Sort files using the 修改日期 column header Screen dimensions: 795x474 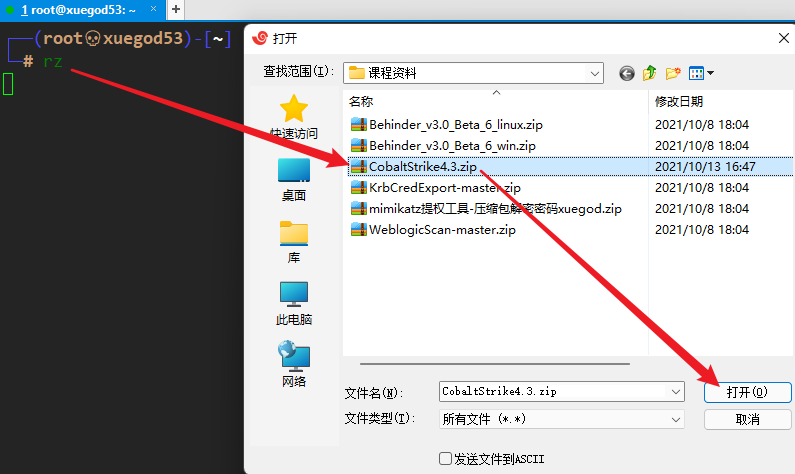(679, 101)
